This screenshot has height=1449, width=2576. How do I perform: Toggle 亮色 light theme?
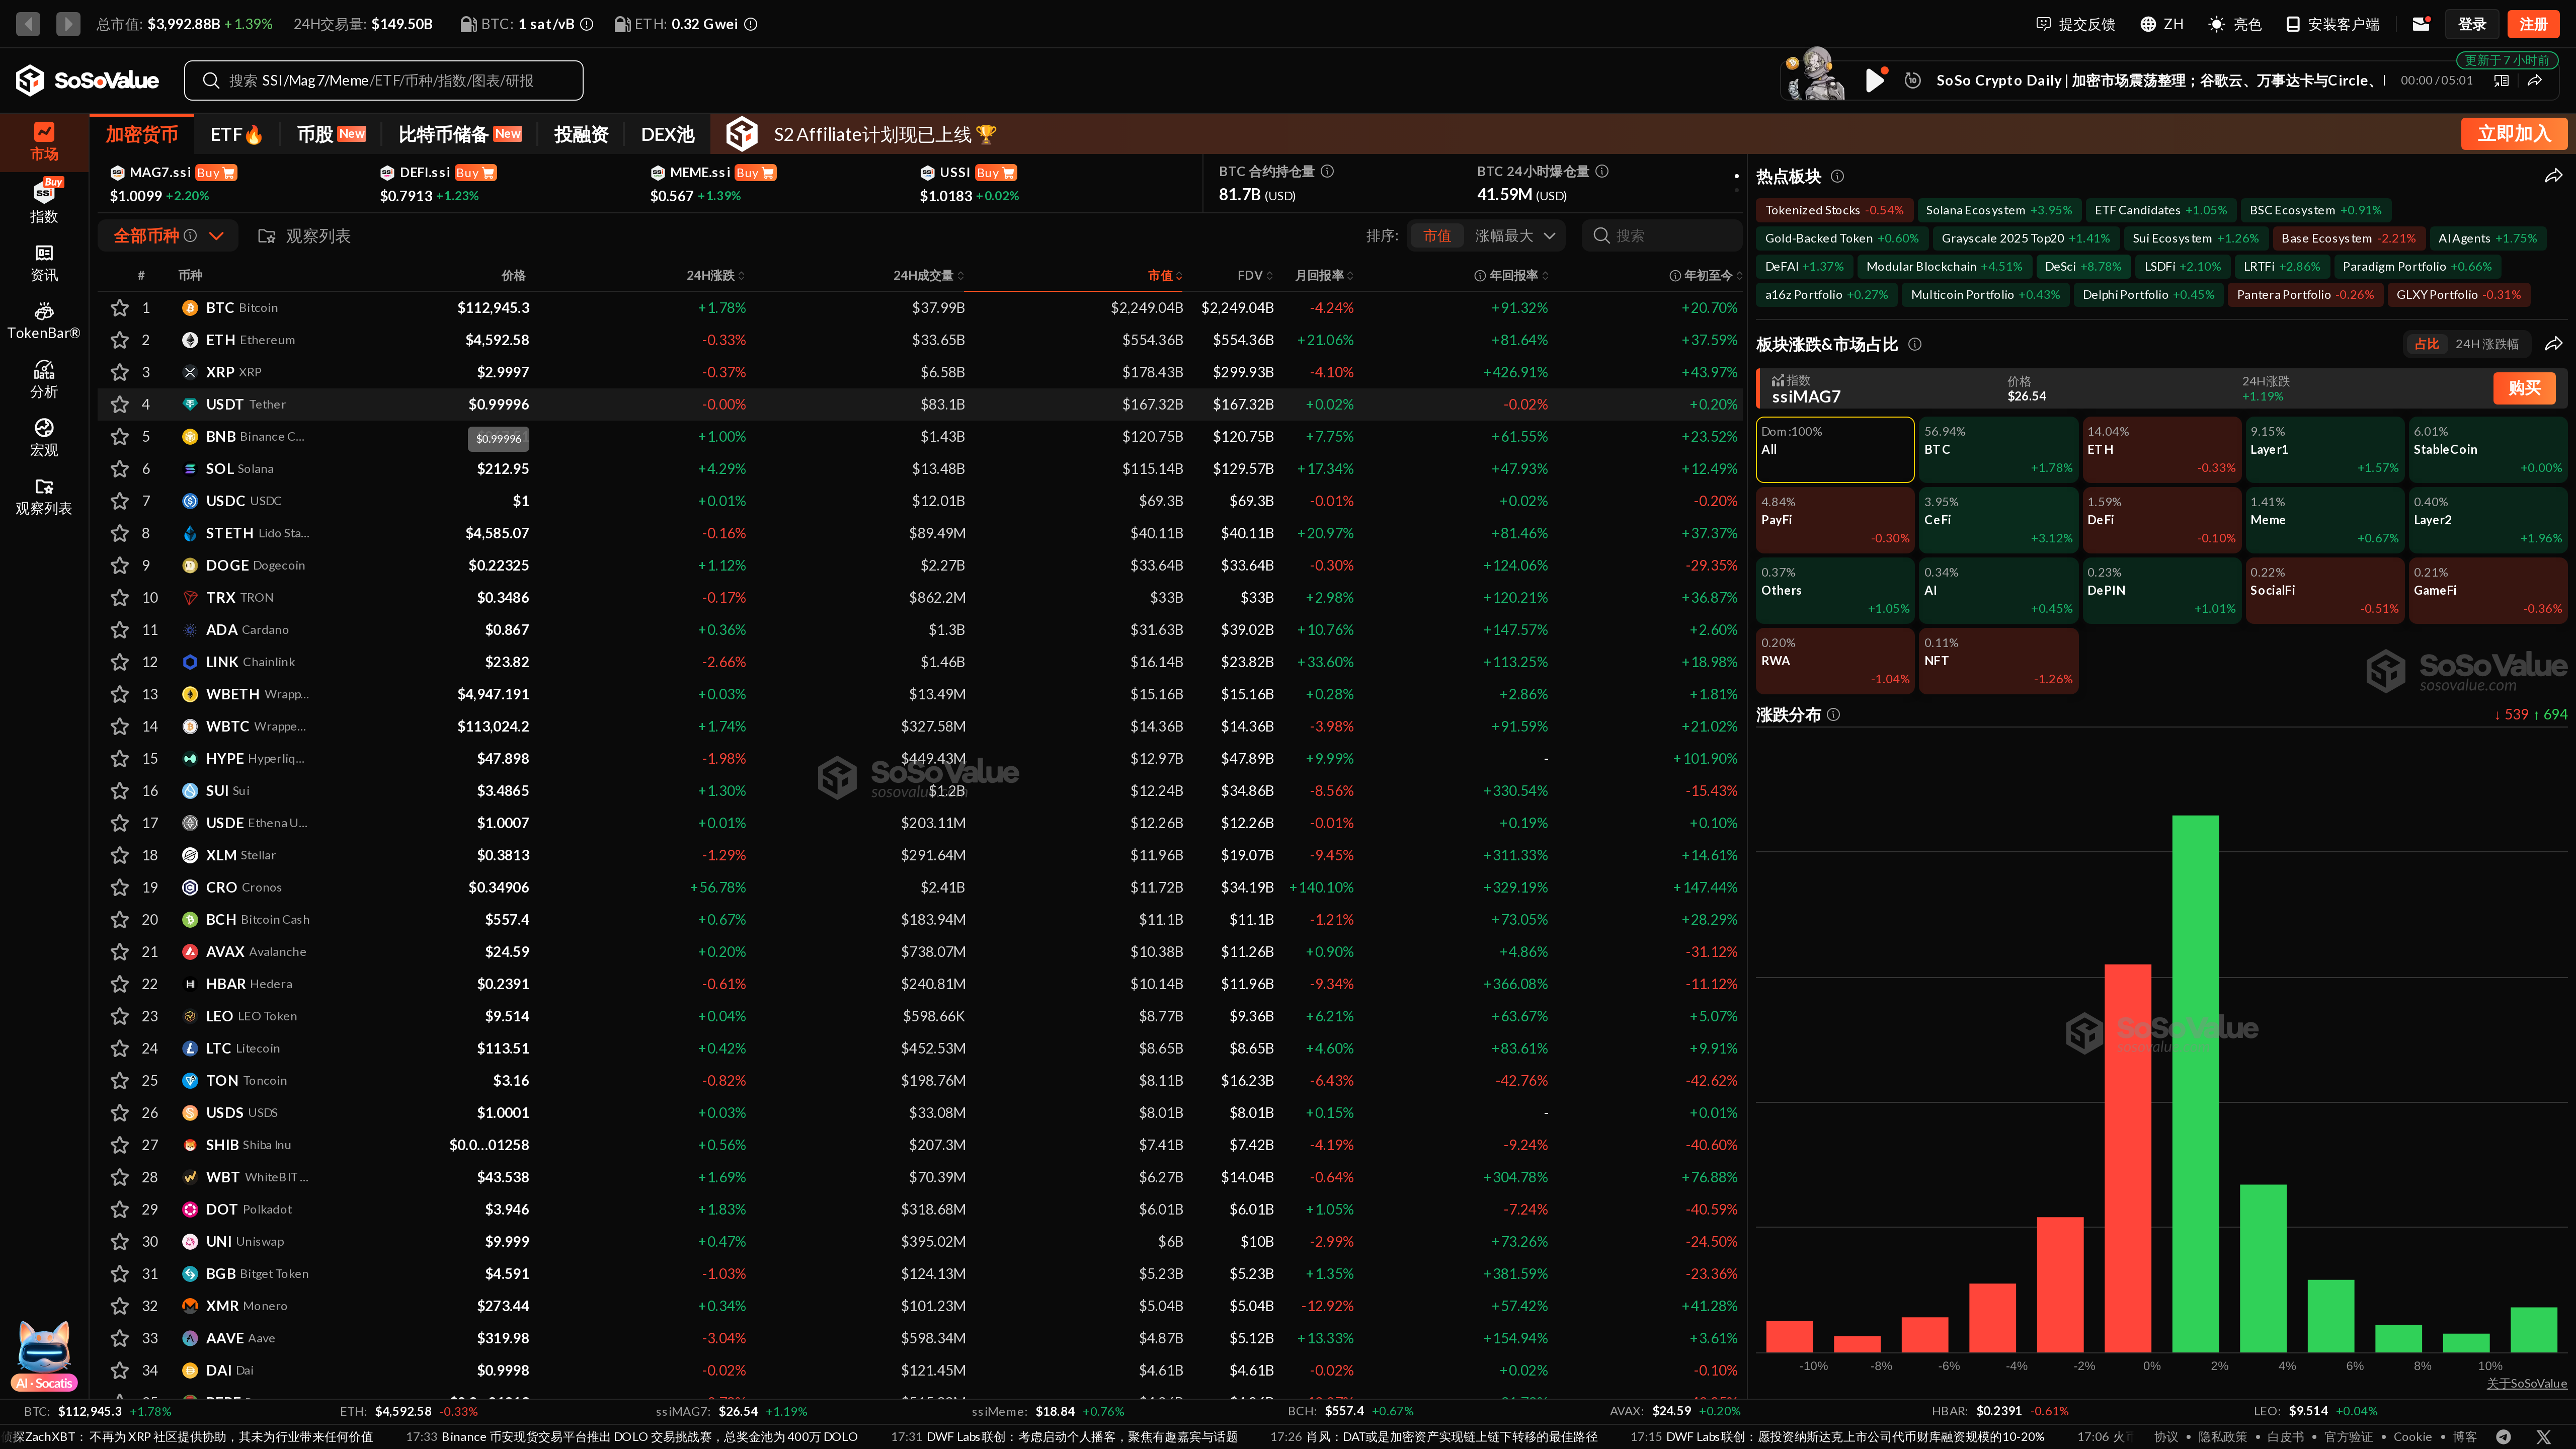point(2234,24)
